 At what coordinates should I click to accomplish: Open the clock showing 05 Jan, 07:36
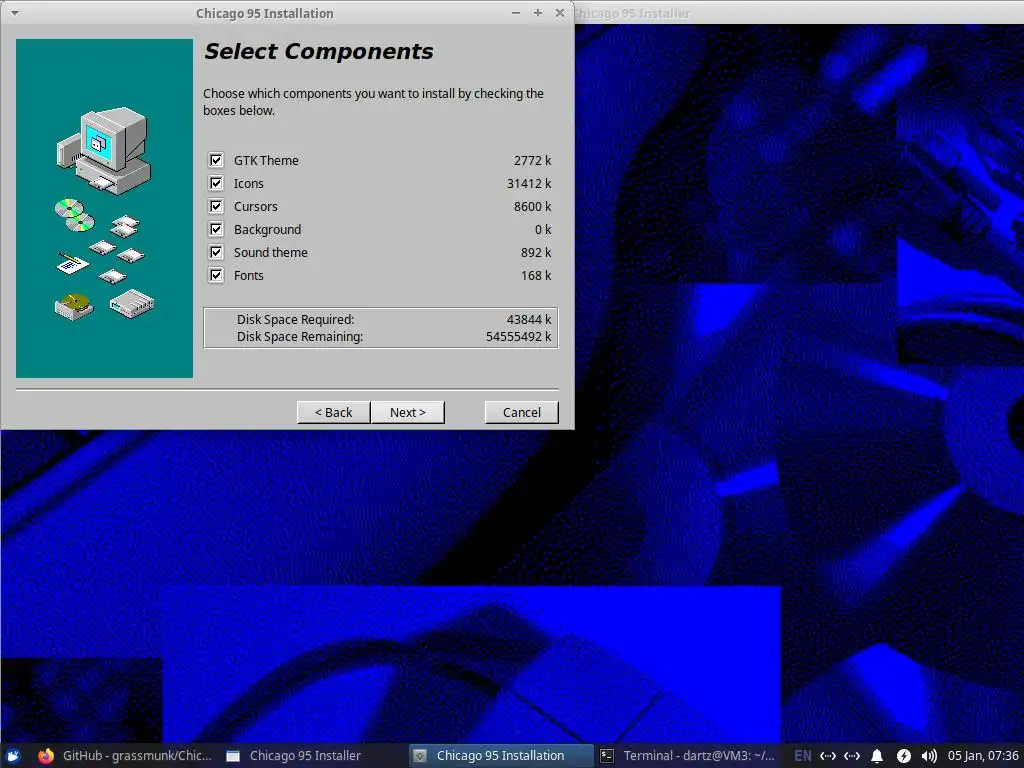coord(983,756)
